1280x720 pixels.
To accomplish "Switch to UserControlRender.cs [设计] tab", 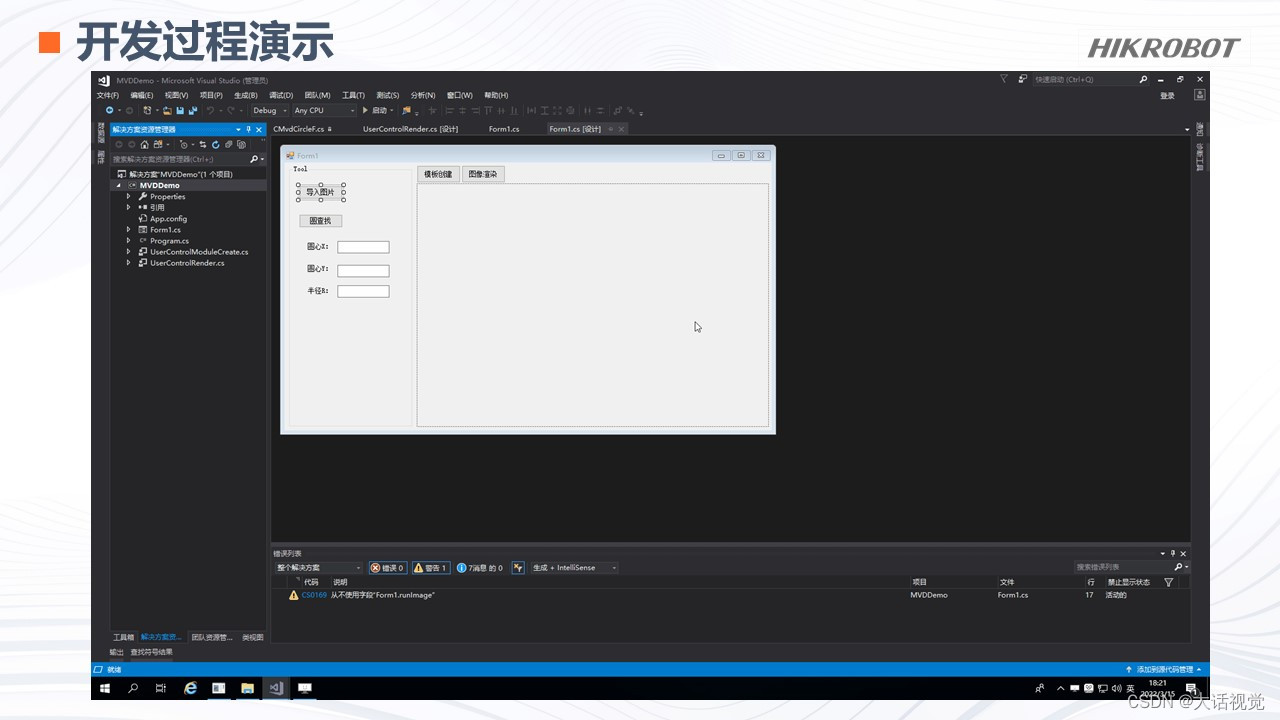I will click(410, 129).
